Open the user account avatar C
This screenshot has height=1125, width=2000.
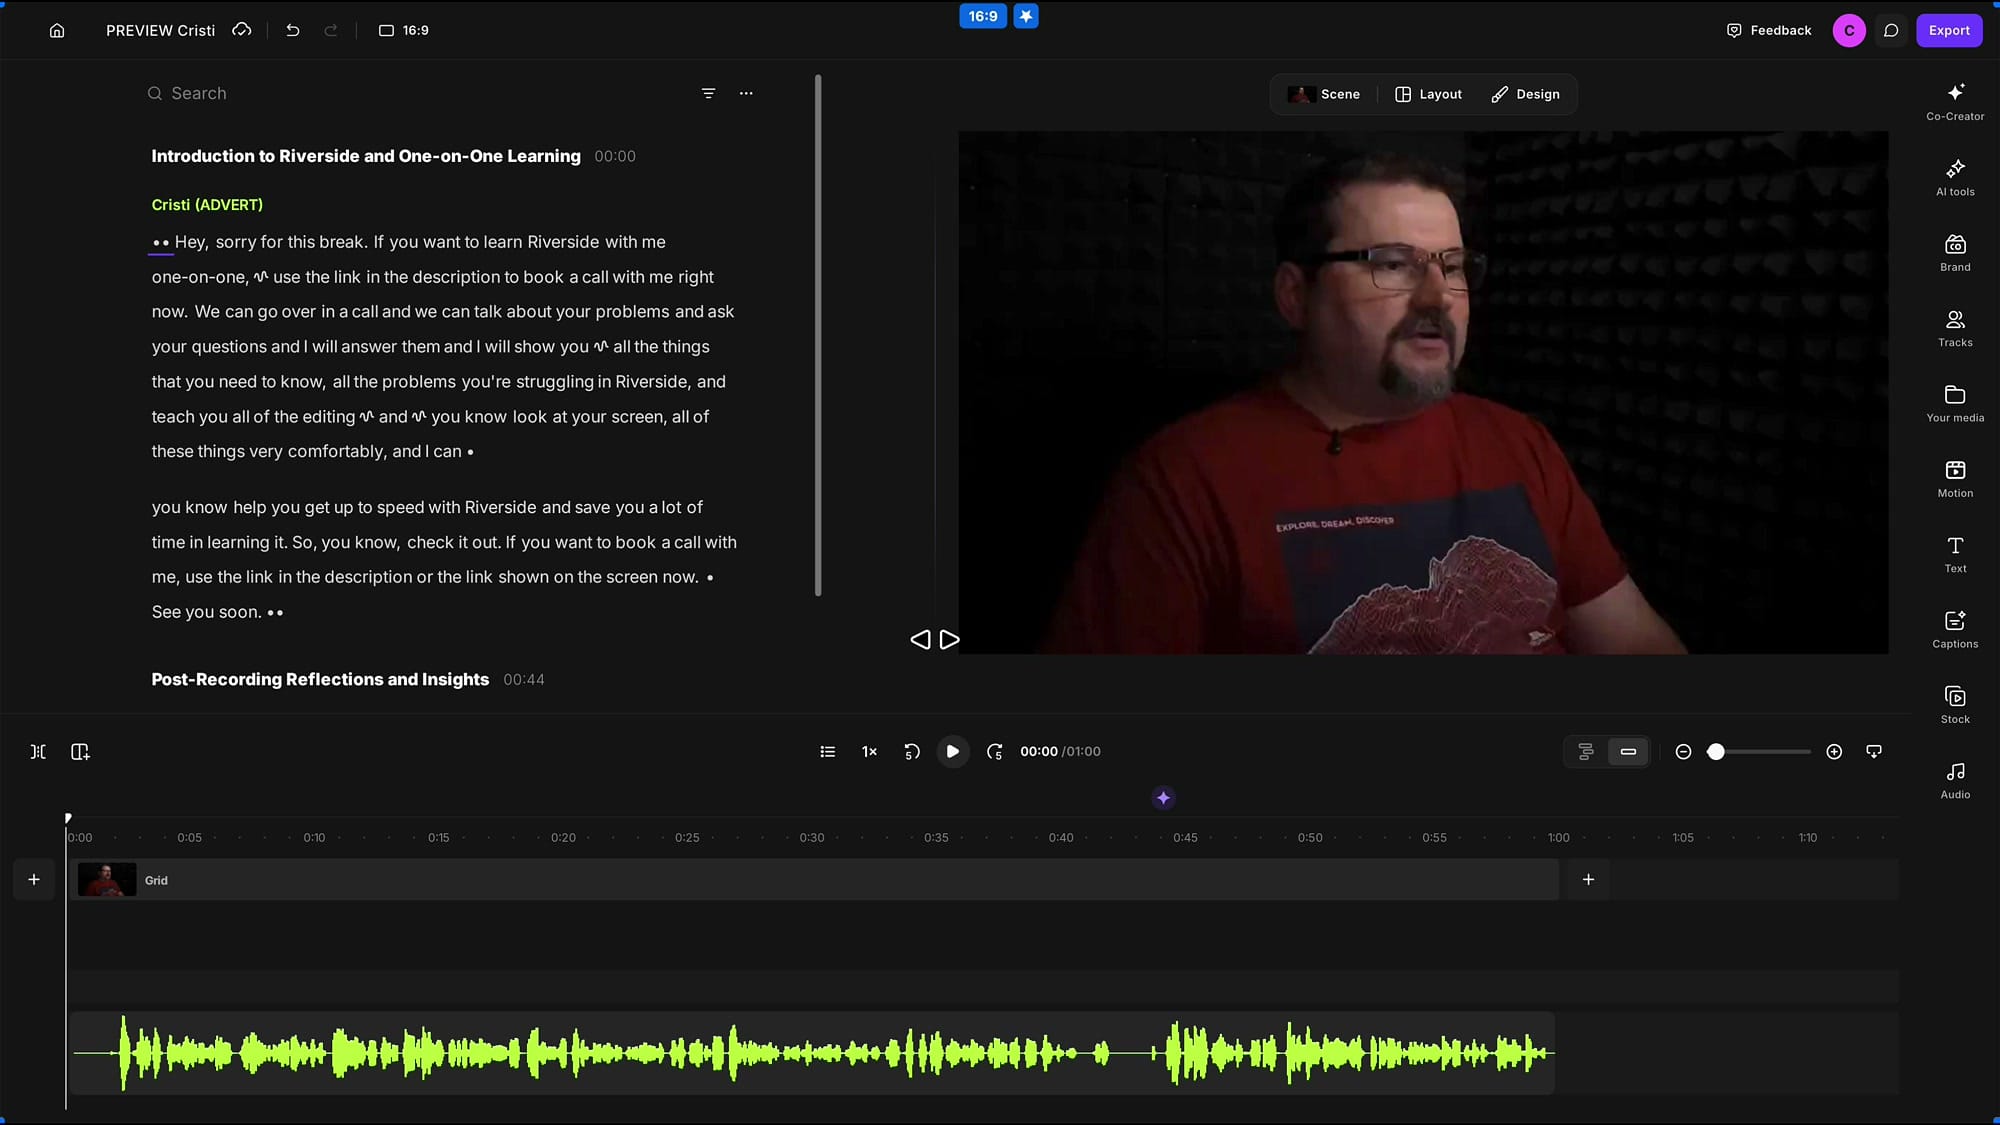click(x=1849, y=30)
